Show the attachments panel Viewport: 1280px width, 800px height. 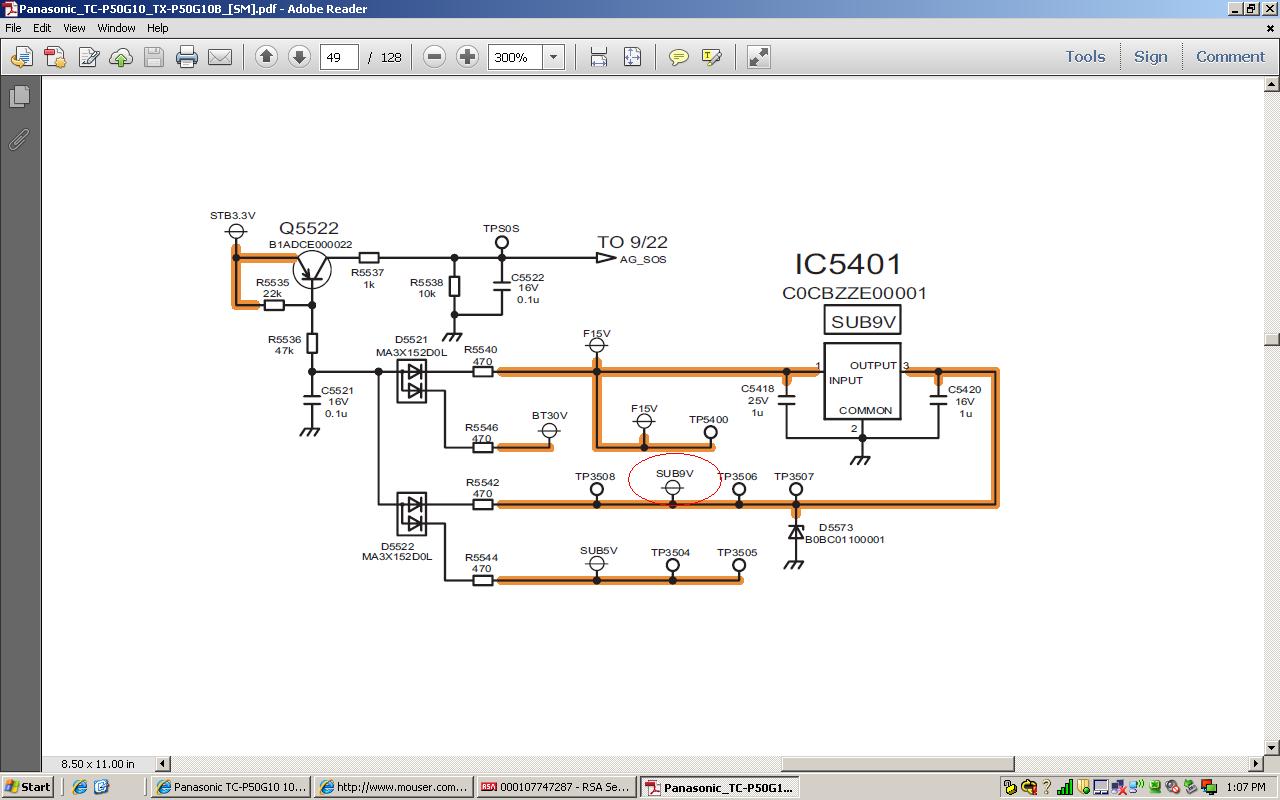pyautogui.click(x=19, y=140)
